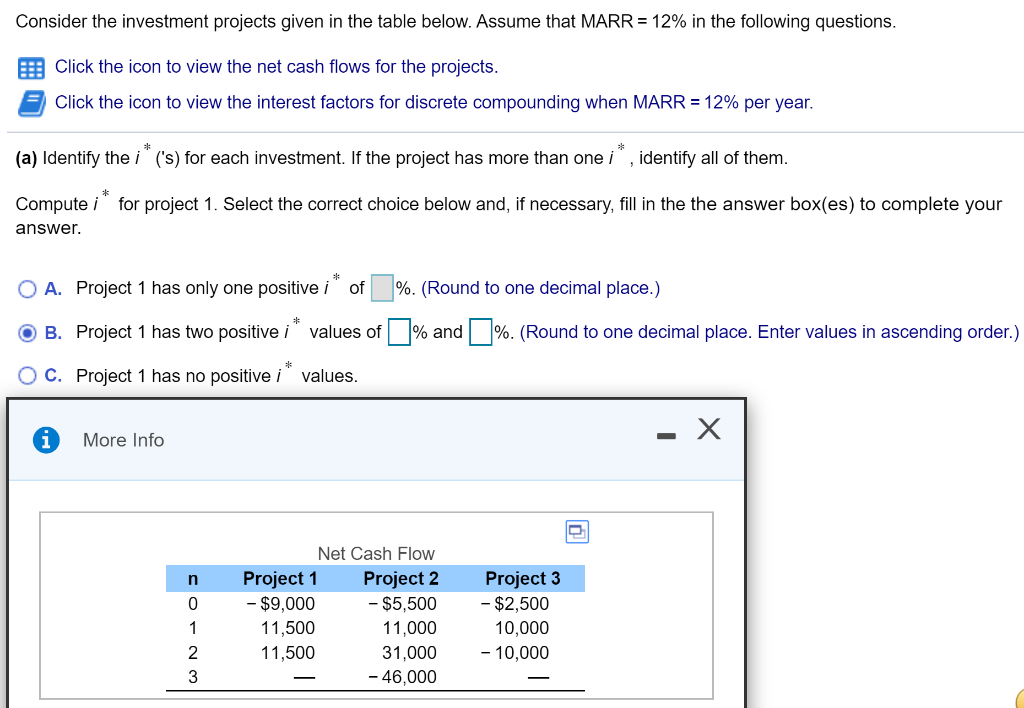Click the grid icon before the cash flows link
The width and height of the screenshot is (1024, 708).
32,66
